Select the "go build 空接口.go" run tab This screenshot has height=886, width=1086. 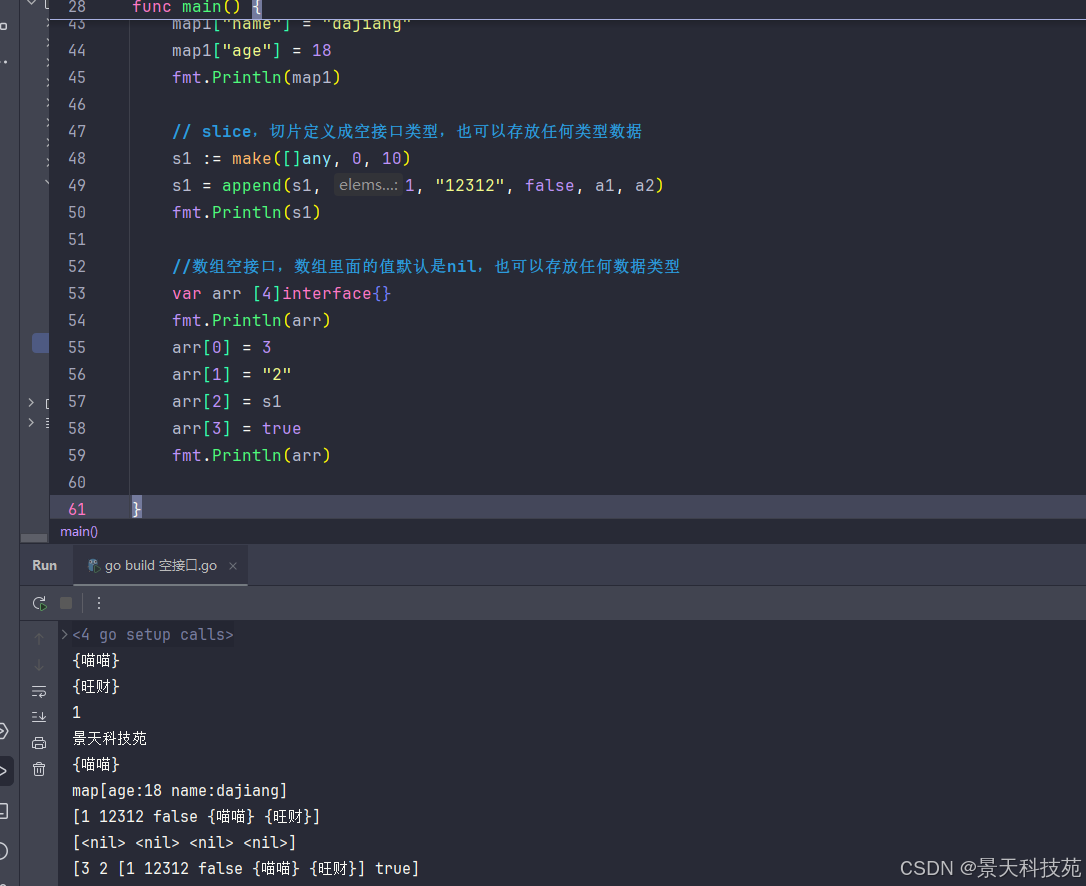coord(160,566)
